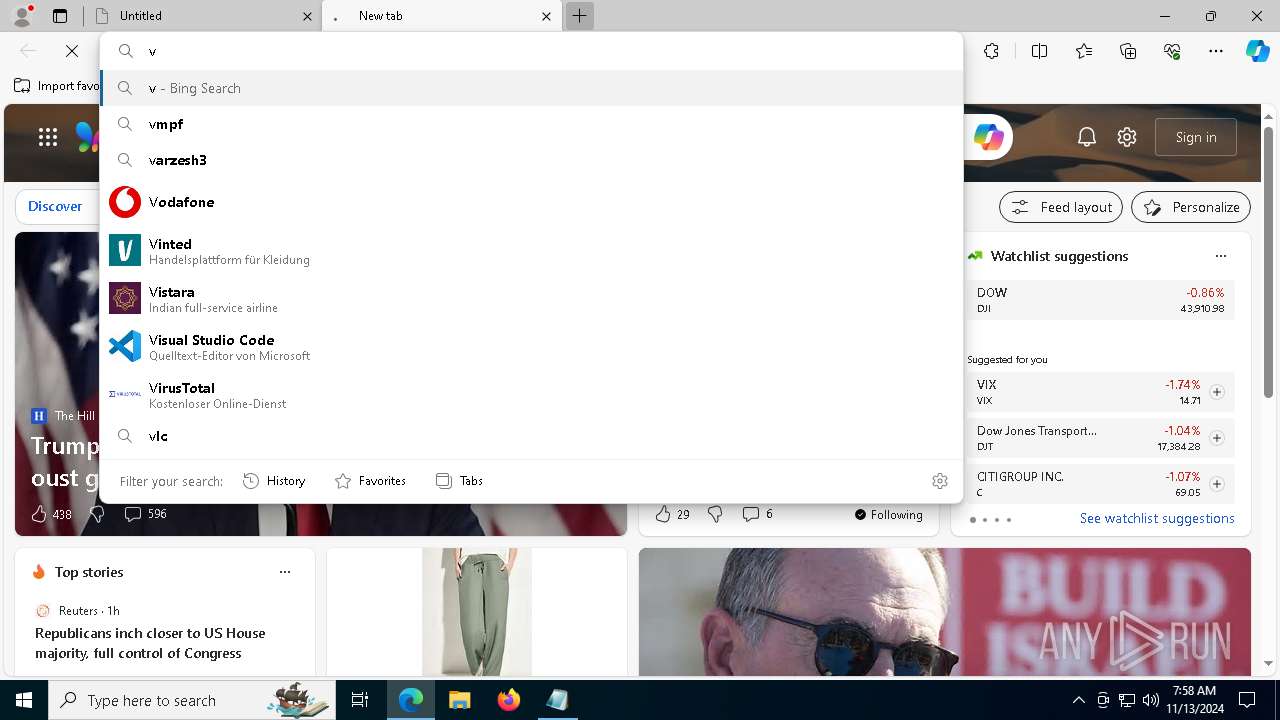Switch to the New tab tab
This screenshot has width=1280, height=720.
(x=441, y=16)
